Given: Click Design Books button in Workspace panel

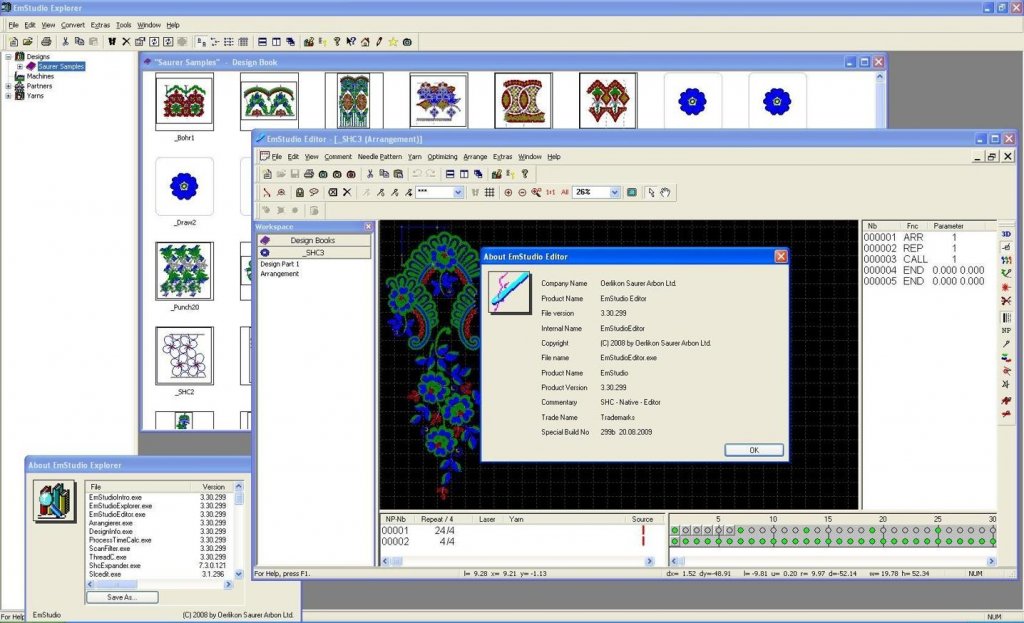Looking at the screenshot, I should click(x=314, y=240).
